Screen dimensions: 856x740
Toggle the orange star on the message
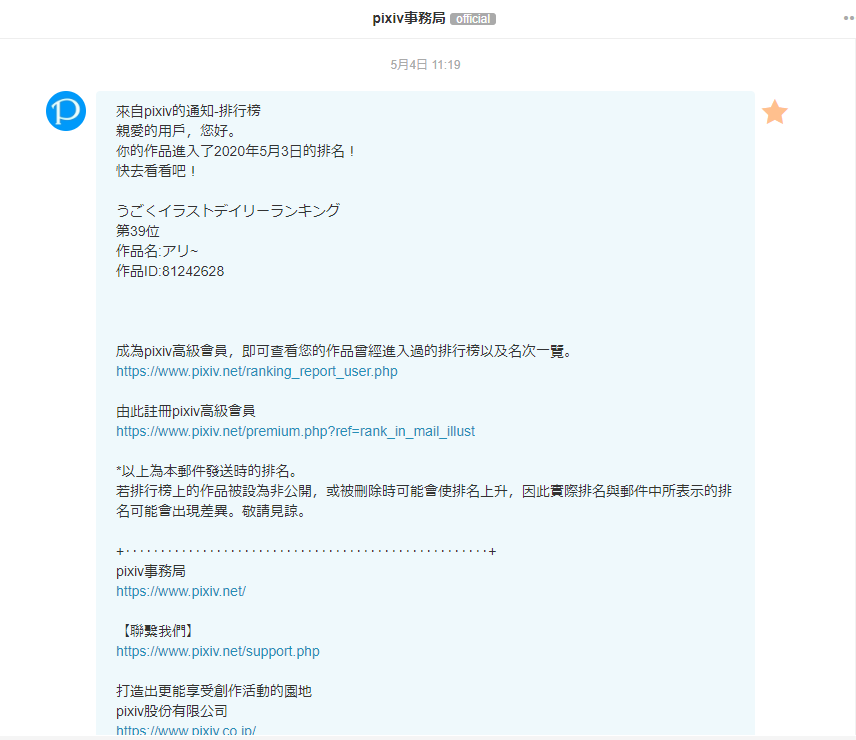point(775,112)
